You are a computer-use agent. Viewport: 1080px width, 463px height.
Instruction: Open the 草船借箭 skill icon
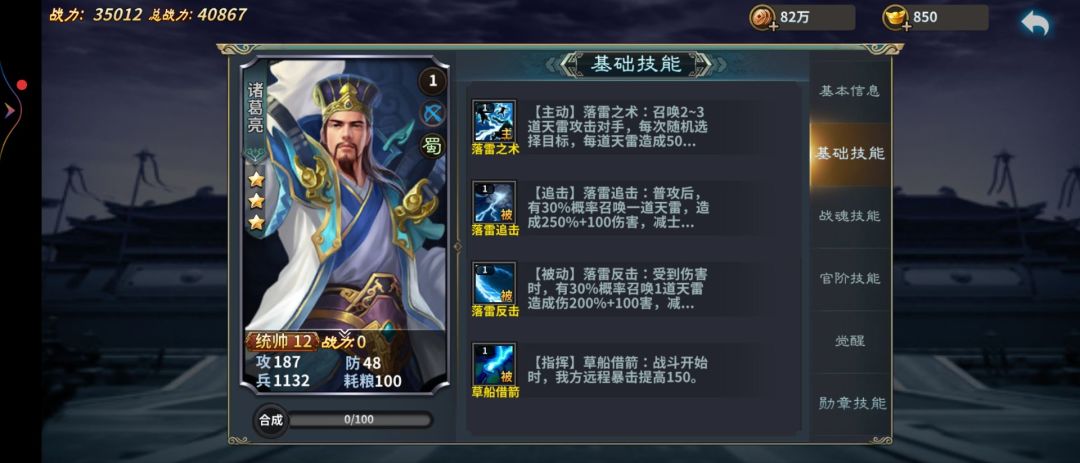coord(494,364)
